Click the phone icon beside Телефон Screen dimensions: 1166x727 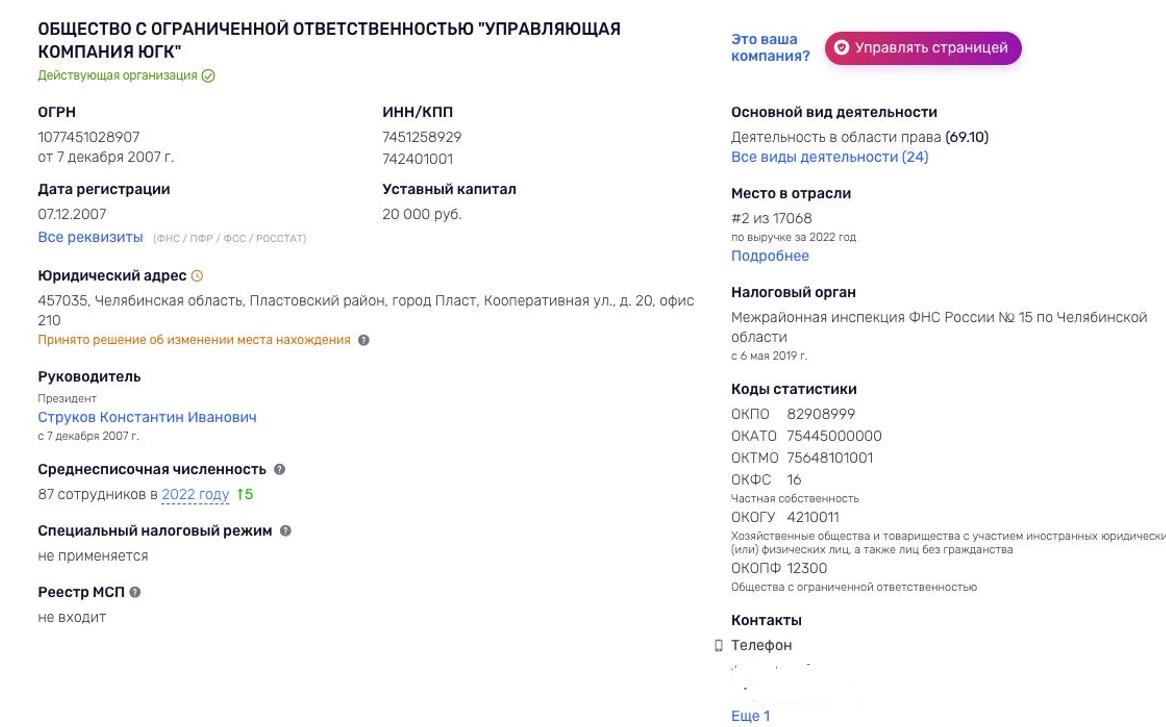click(x=718, y=646)
